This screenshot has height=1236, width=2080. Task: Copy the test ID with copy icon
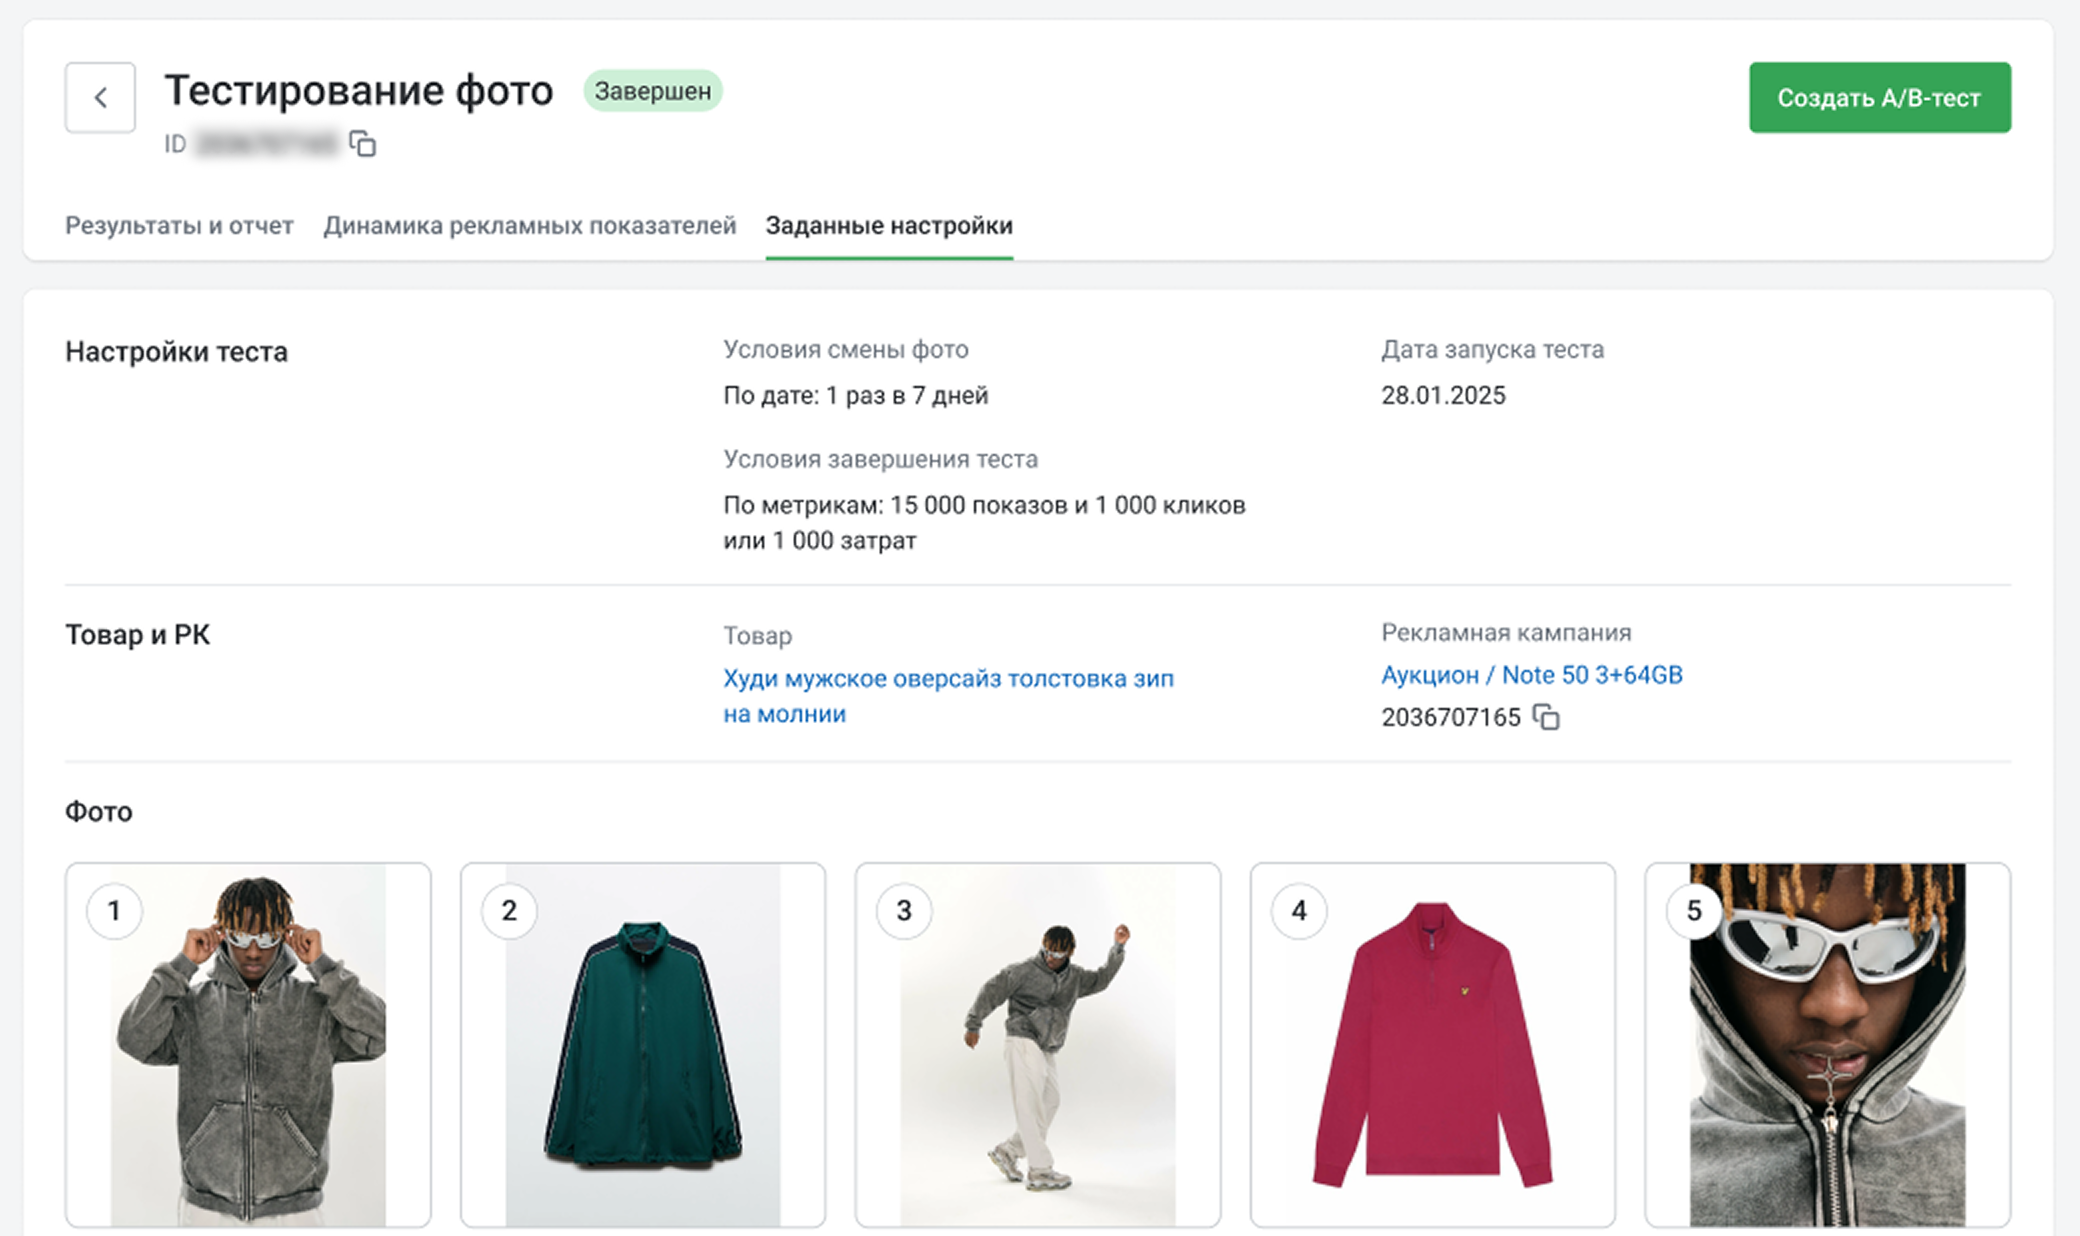point(363,144)
